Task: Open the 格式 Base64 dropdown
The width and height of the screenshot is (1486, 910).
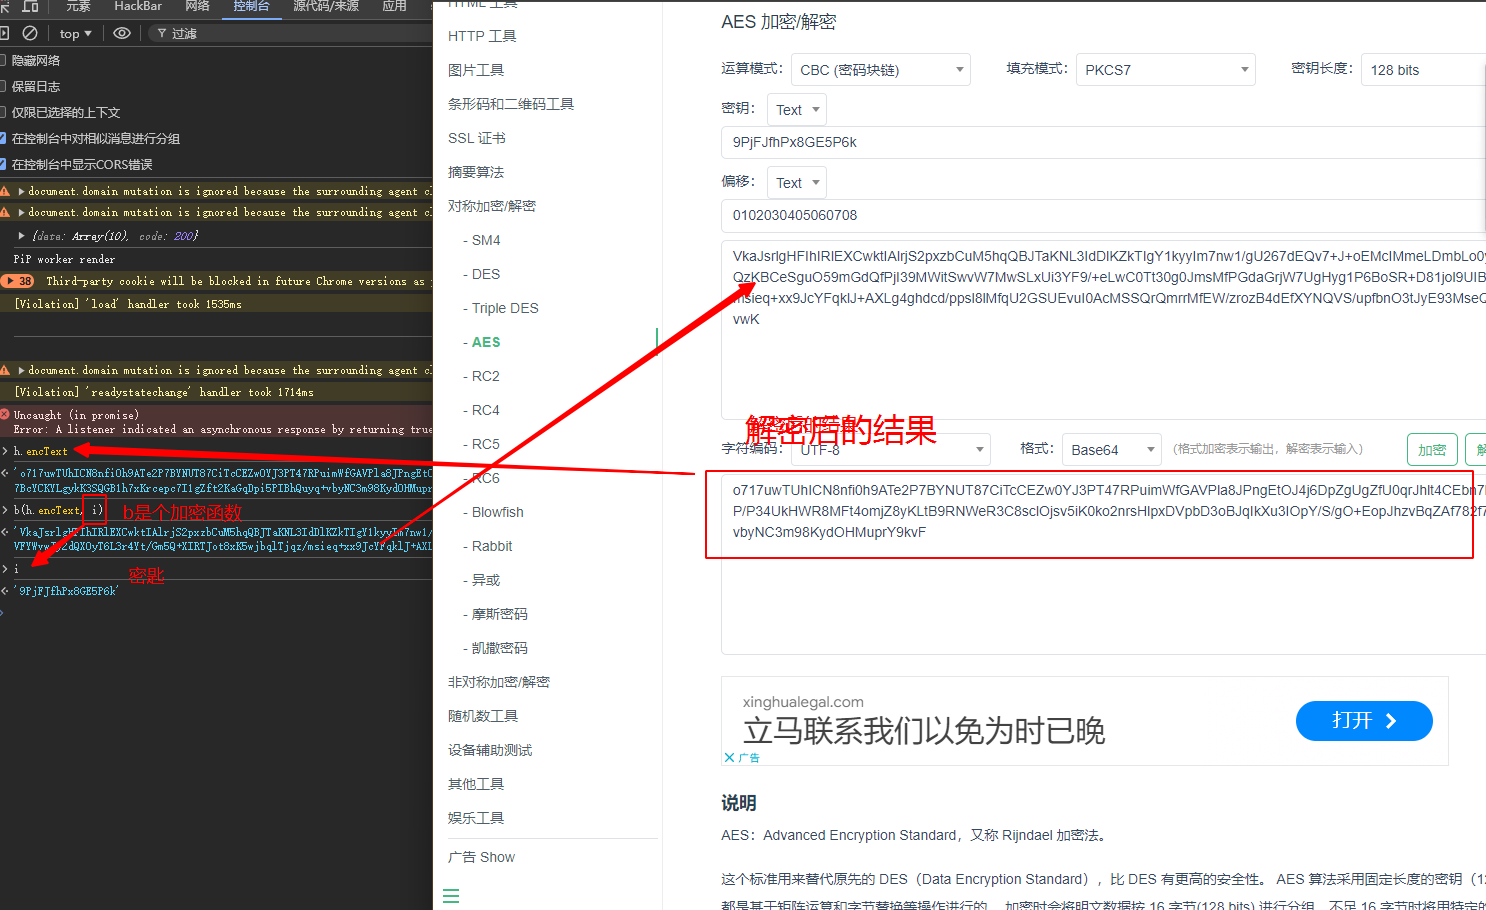Action: coord(1110,450)
